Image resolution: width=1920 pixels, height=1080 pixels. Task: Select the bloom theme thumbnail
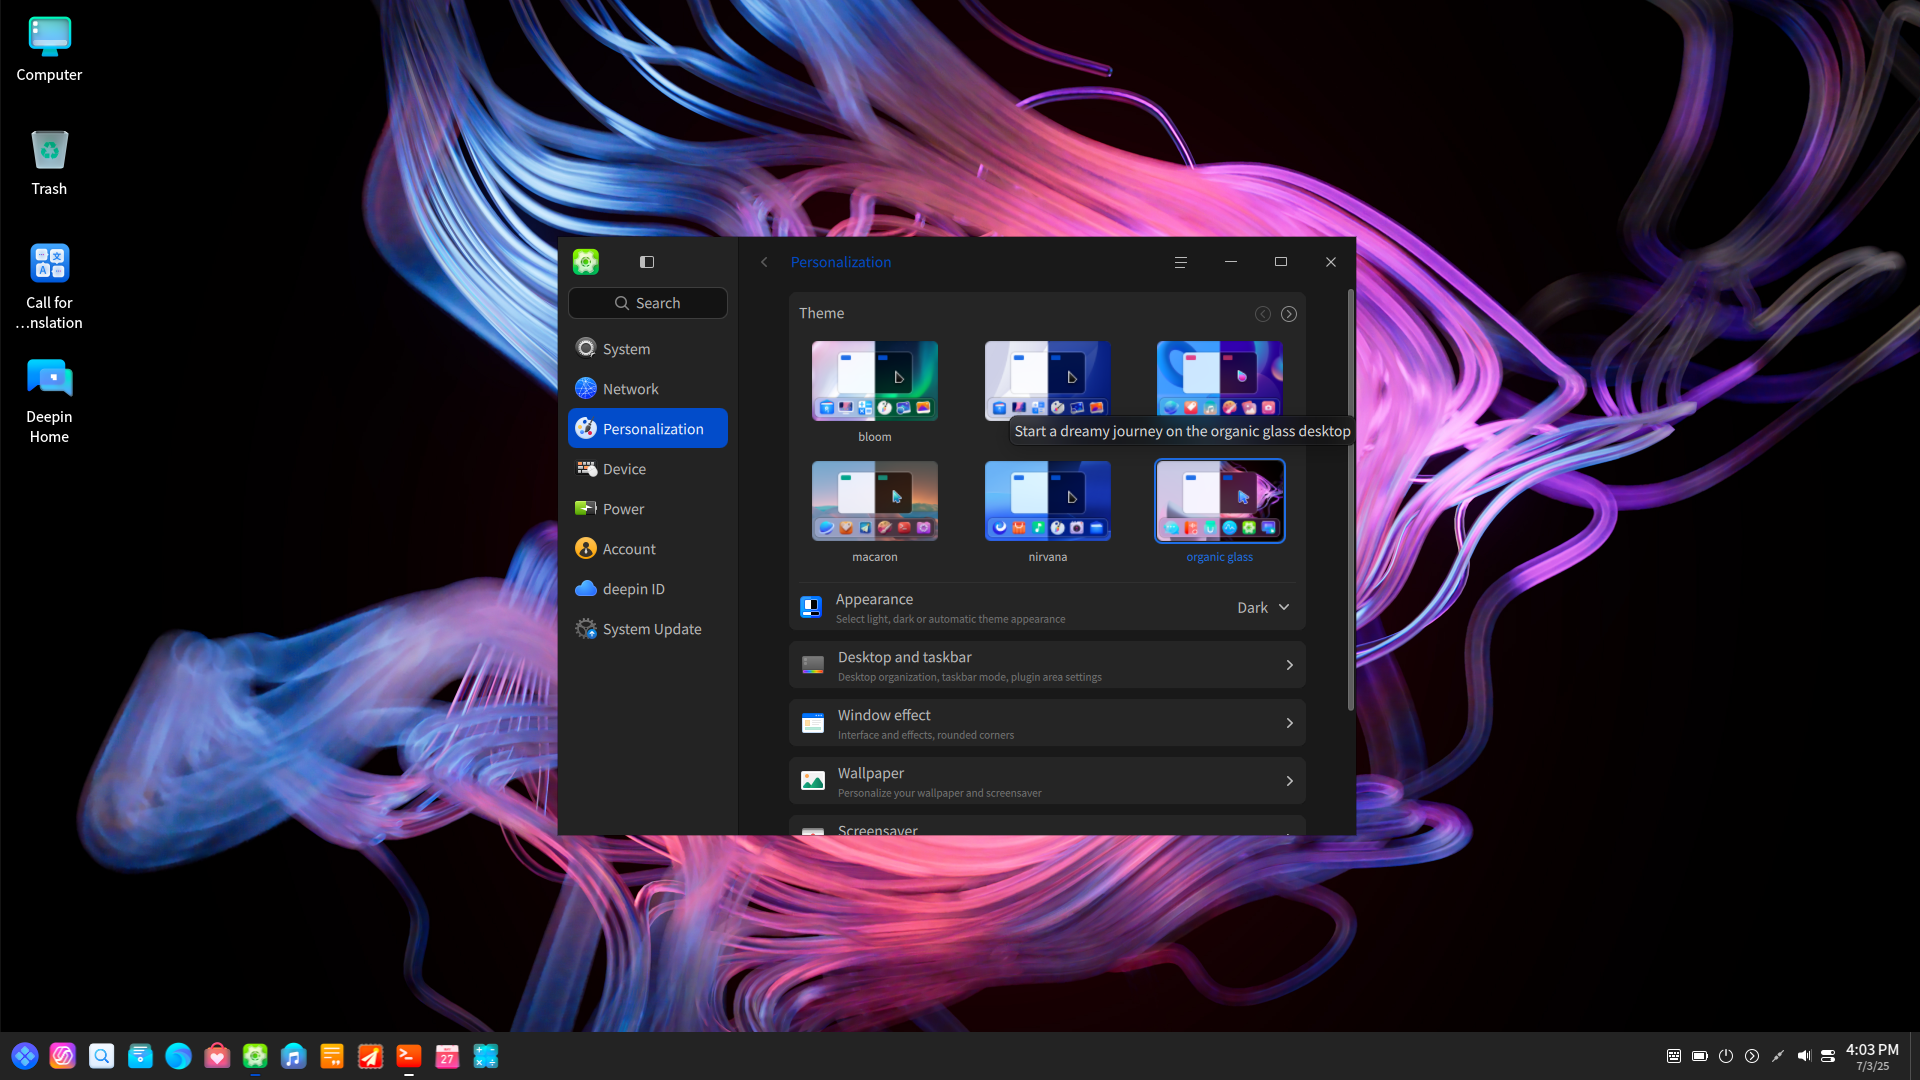[875, 381]
